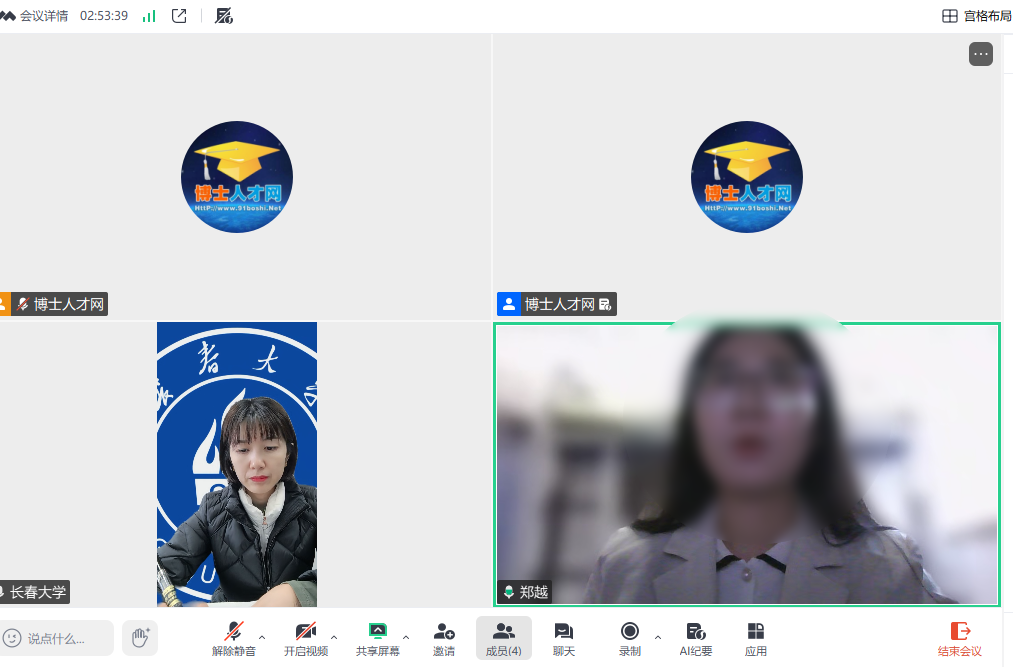The width and height of the screenshot is (1013, 667).
Task: Expand audio options arrow beside 解除静音
Action: 263,637
